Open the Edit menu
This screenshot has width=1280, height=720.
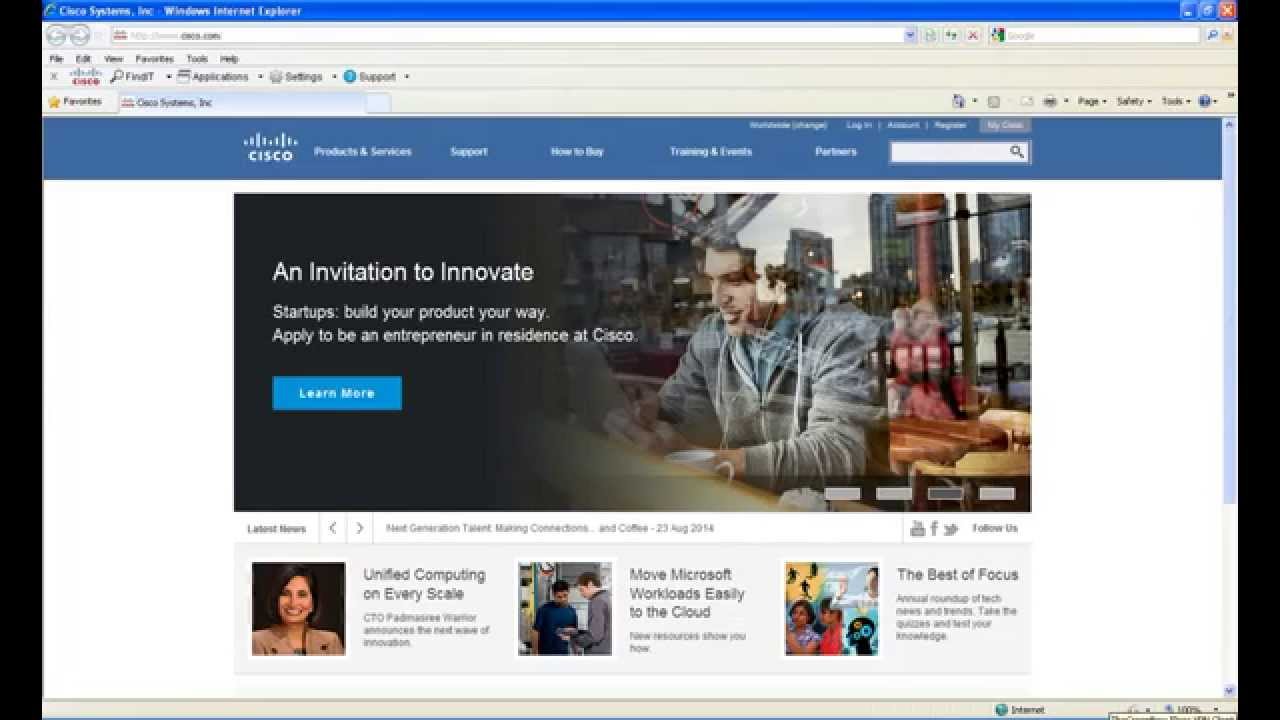point(83,59)
